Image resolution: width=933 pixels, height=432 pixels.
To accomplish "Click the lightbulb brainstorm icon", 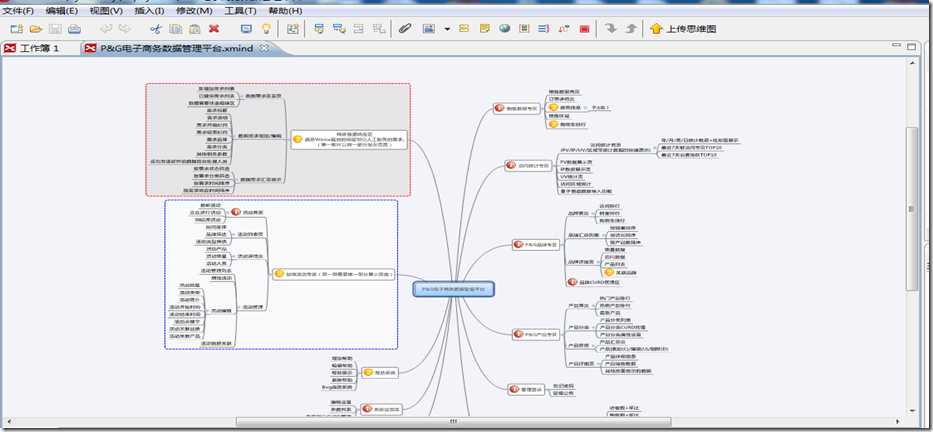I will (x=267, y=29).
